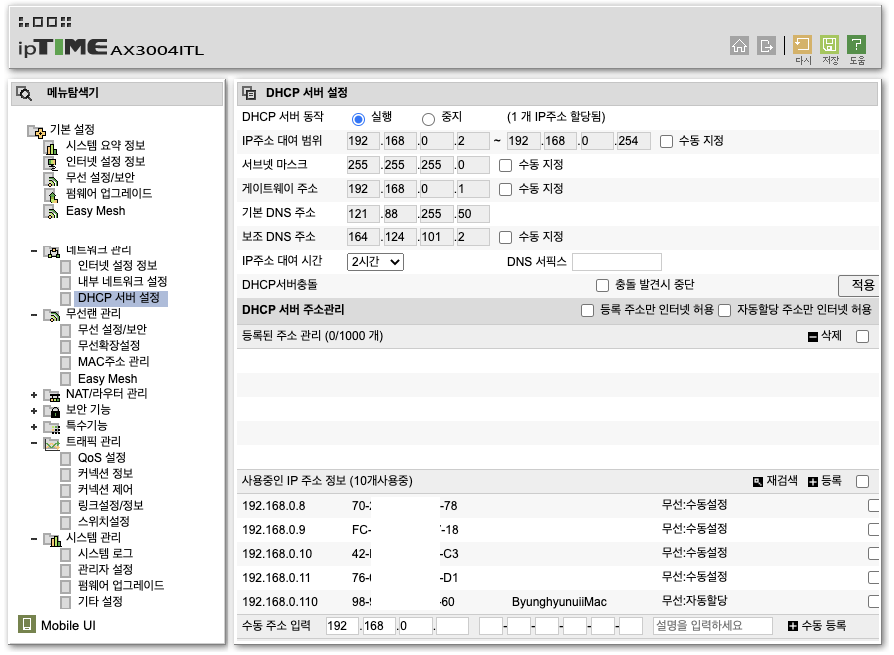Screen dimensions: 894x655
Task: Expand the 특수기능 tree node
Action: pos(34,426)
